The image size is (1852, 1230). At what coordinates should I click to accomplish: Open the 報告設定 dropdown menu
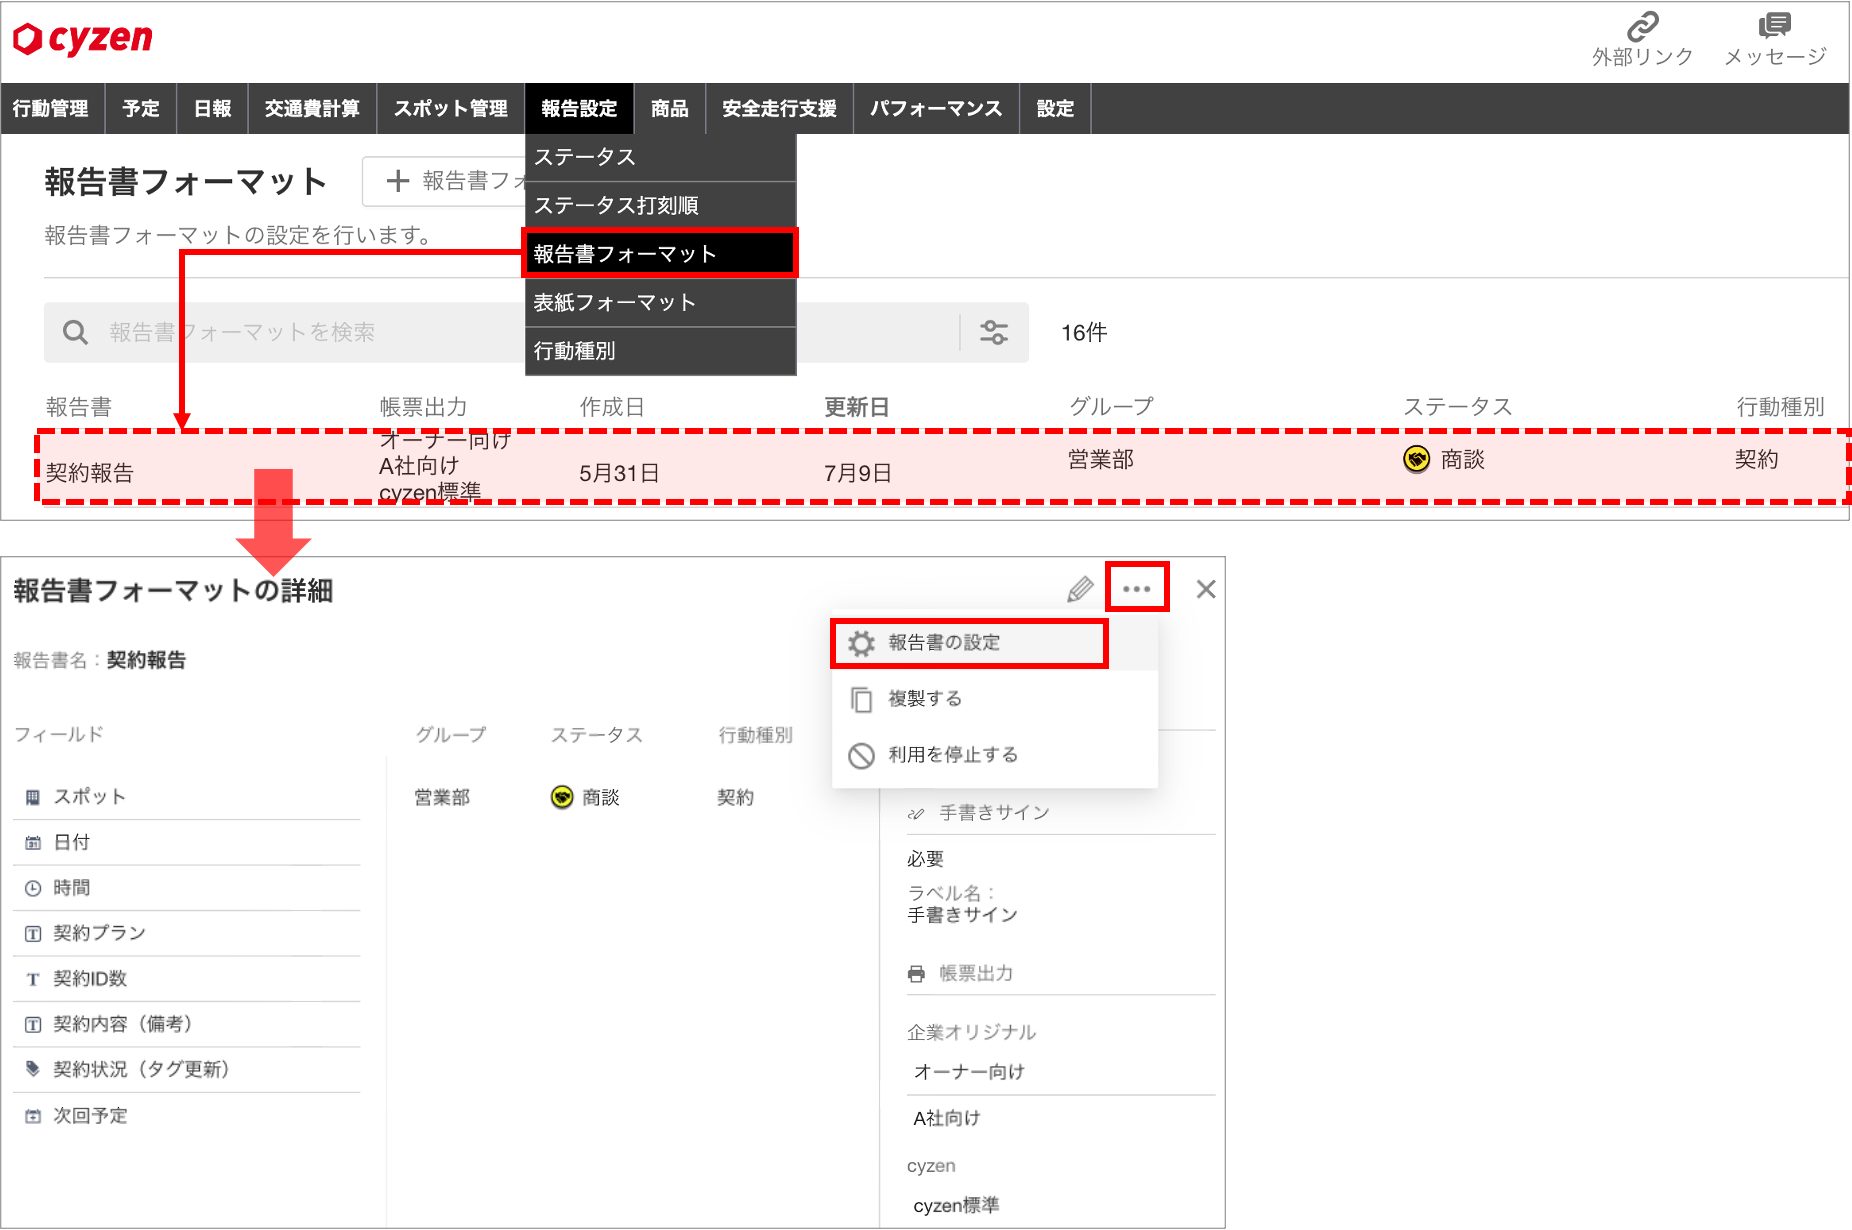coord(579,108)
